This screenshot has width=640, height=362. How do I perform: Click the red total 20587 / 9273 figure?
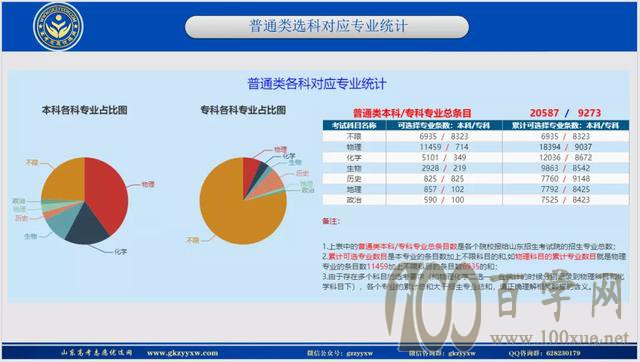point(565,113)
